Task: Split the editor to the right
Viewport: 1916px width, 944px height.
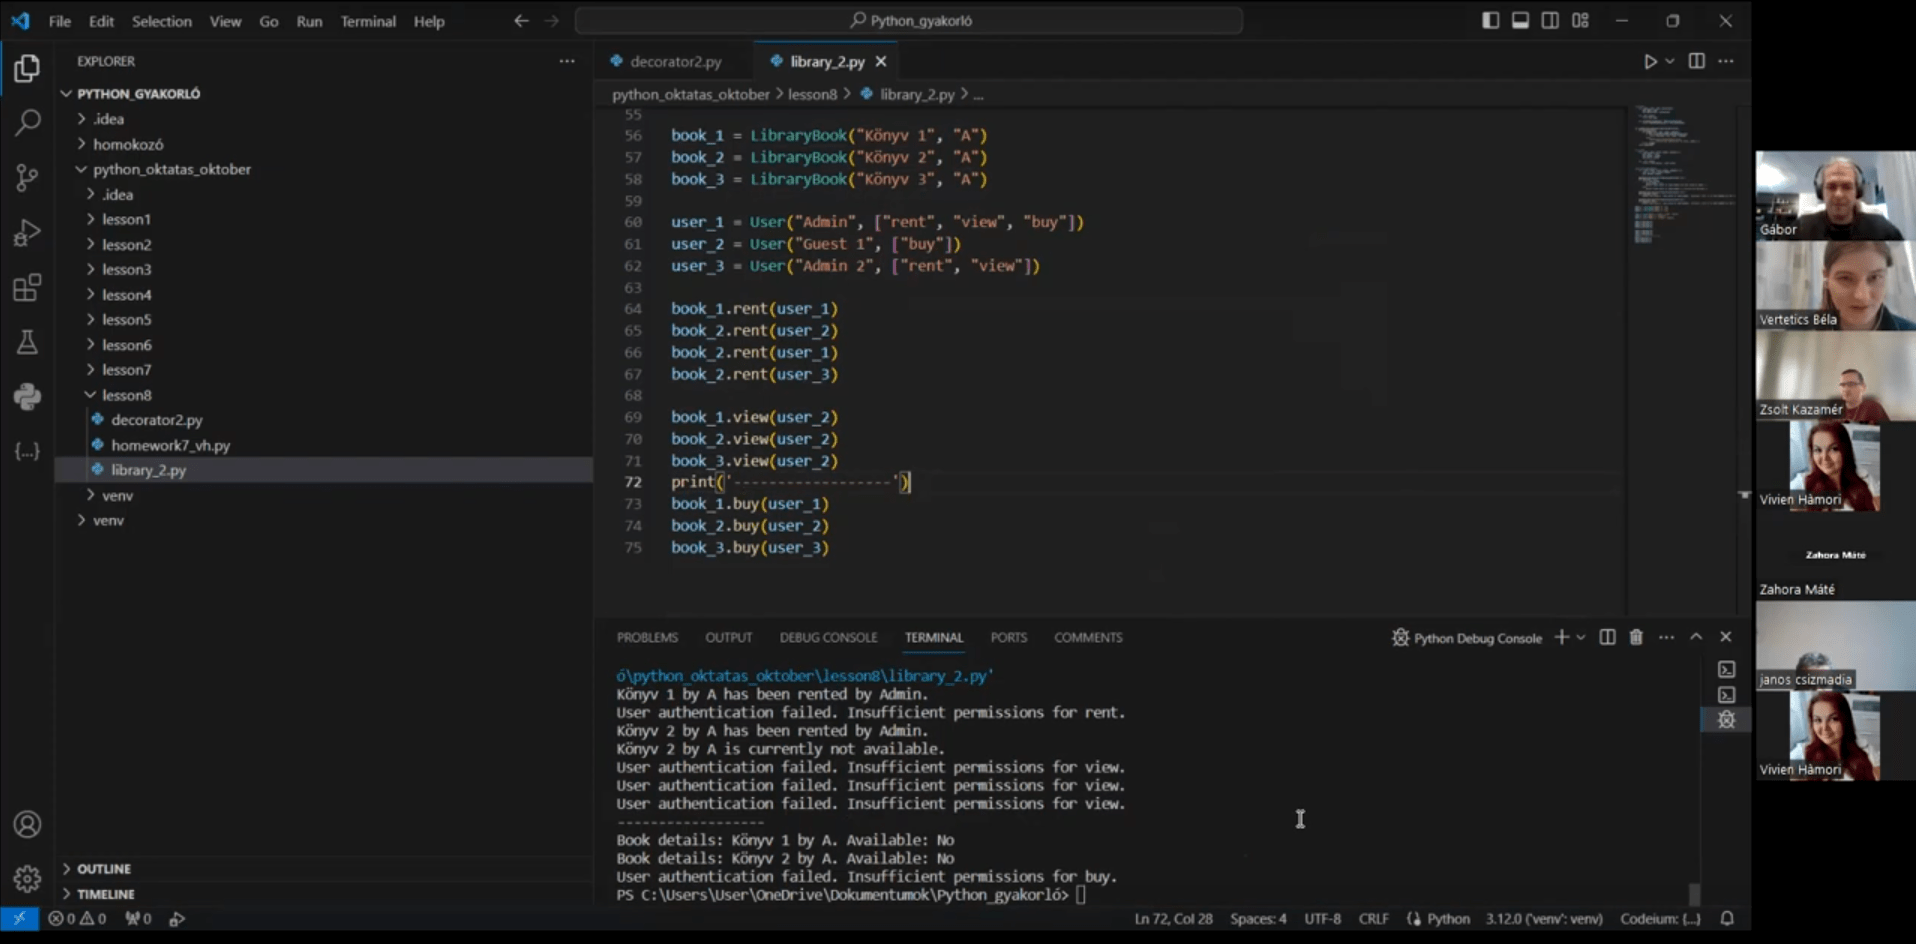Action: point(1697,61)
